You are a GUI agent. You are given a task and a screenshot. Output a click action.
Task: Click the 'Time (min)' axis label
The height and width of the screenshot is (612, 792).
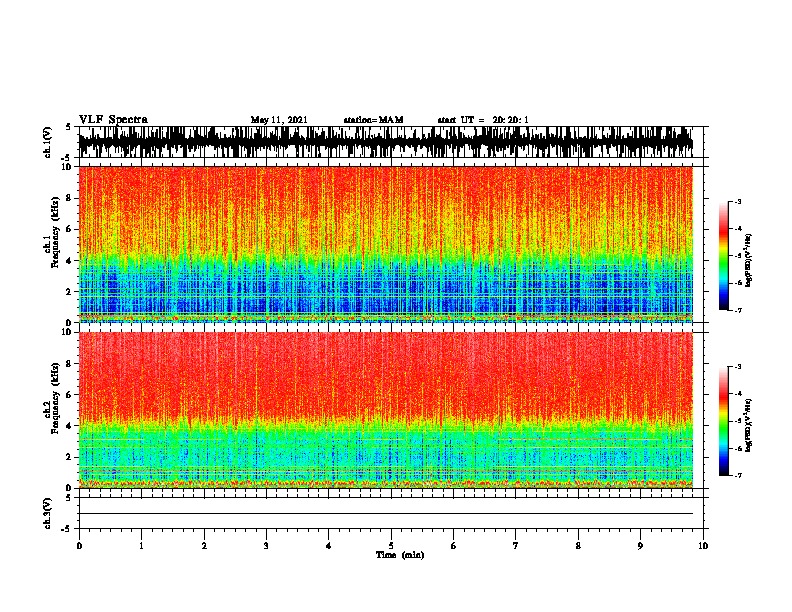pyautogui.click(x=400, y=555)
